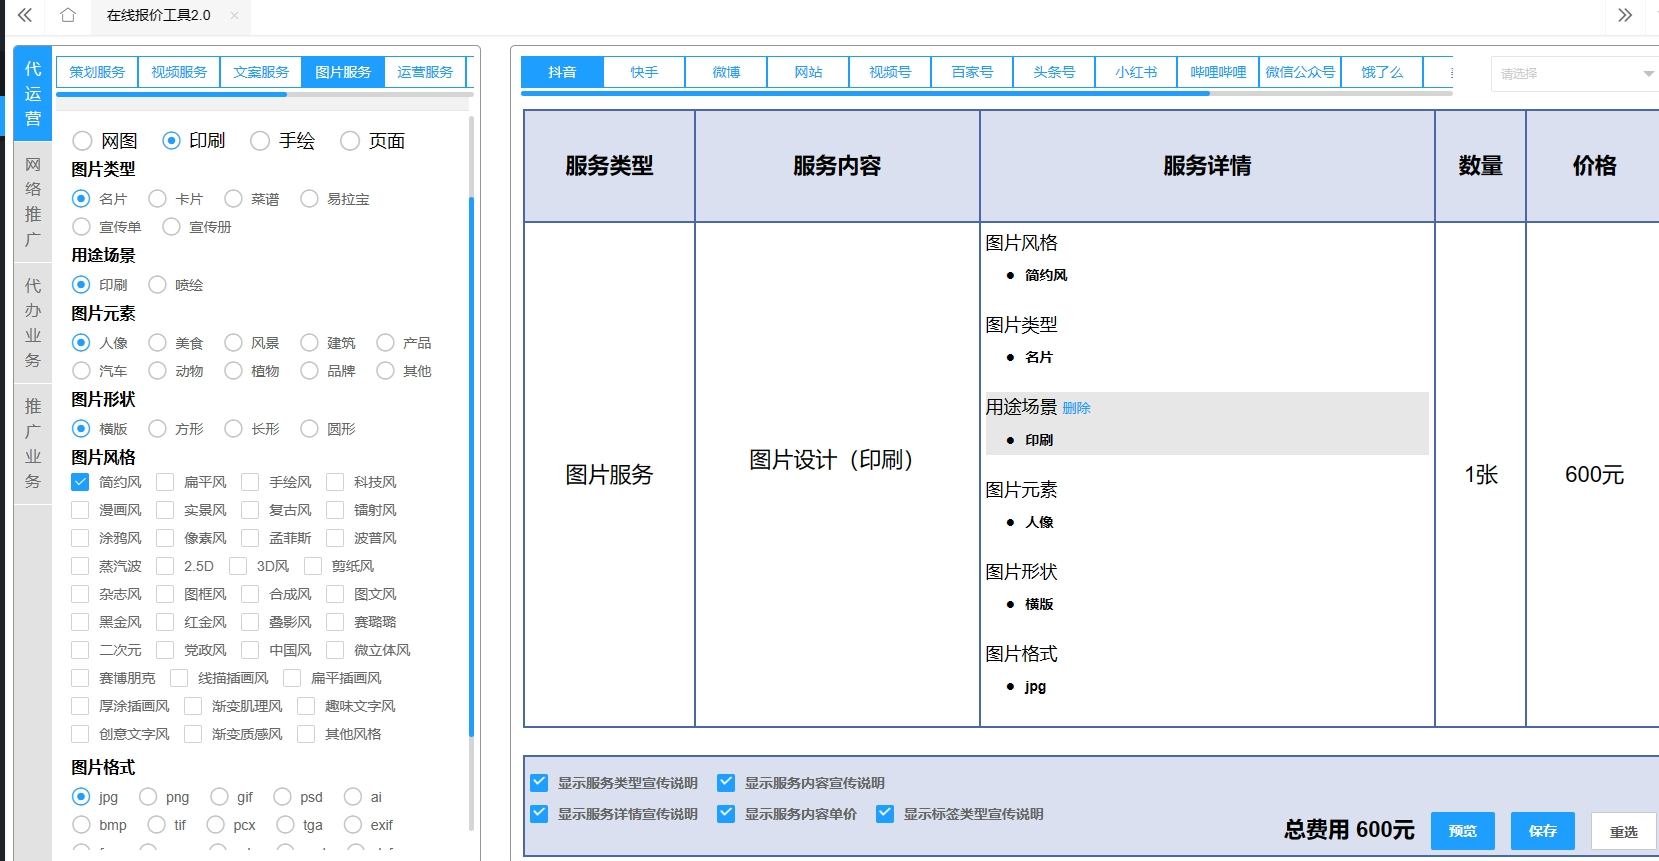Toggle 显示服务内容宣传说明 checkbox
The height and width of the screenshot is (861, 1659).
(x=726, y=783)
